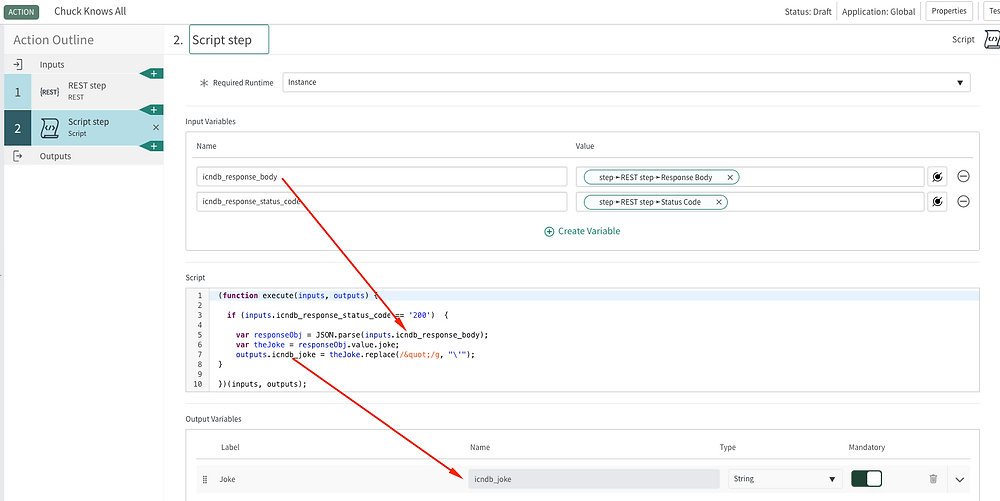Click the icndb_response_status_code name field
Image resolution: width=1000 pixels, height=501 pixels.
(381, 202)
